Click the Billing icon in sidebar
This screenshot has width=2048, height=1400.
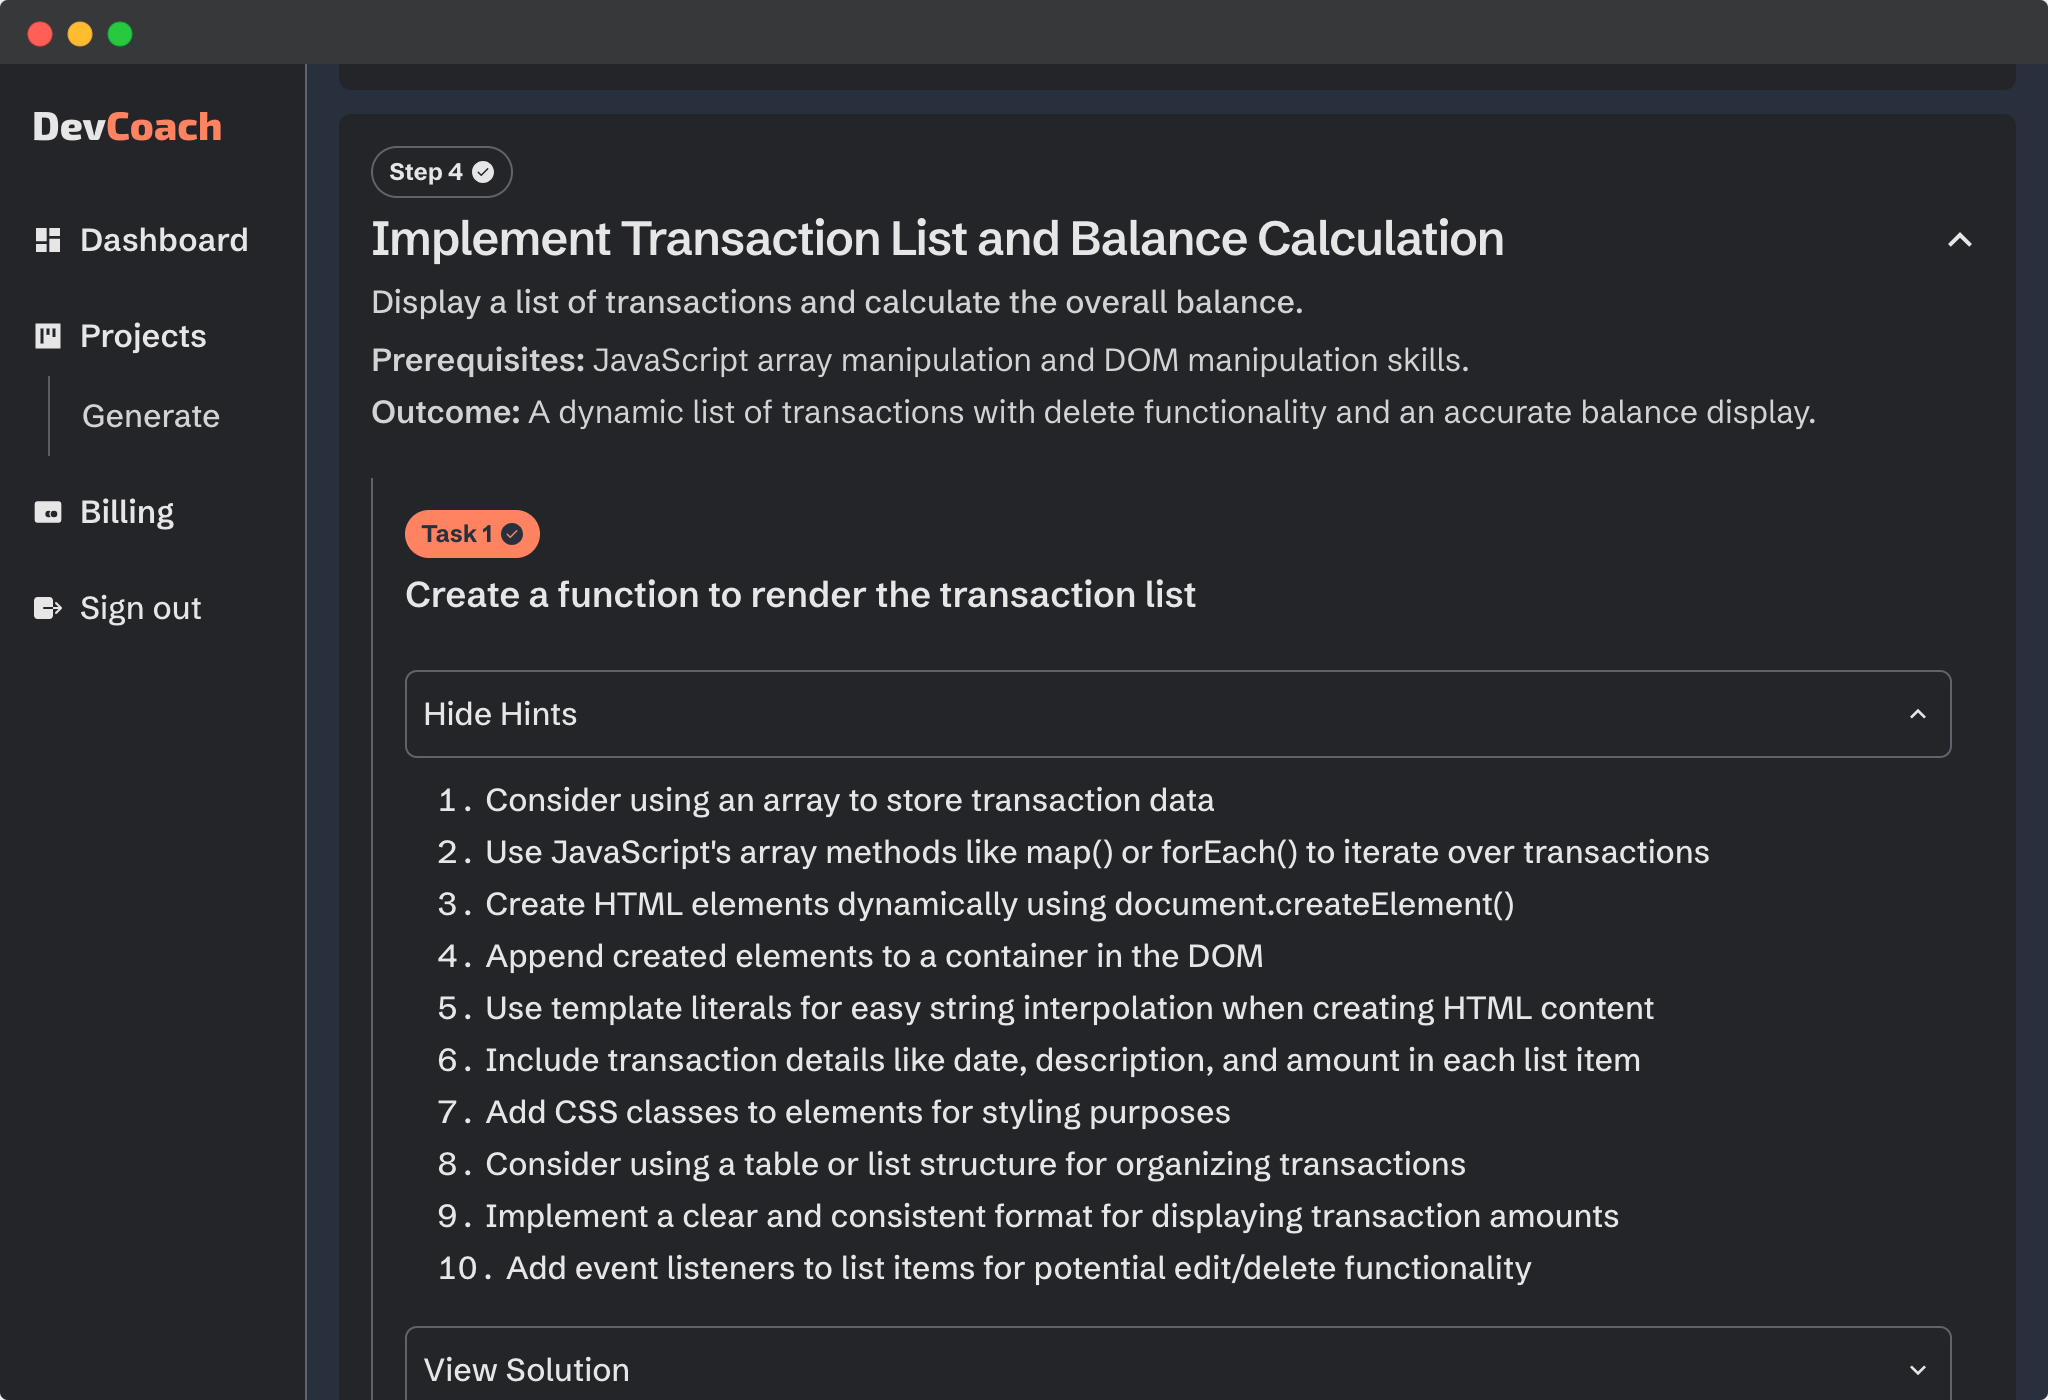(48, 510)
